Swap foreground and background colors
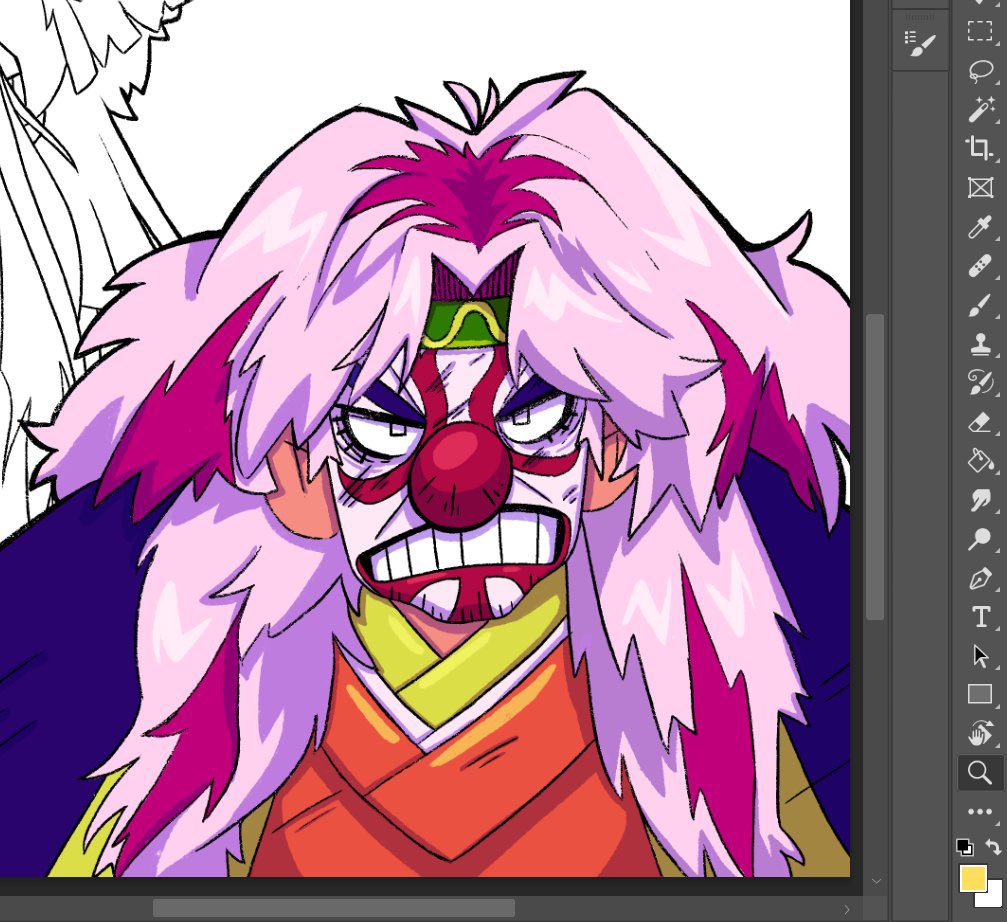The width and height of the screenshot is (1007, 922). pos(993,847)
